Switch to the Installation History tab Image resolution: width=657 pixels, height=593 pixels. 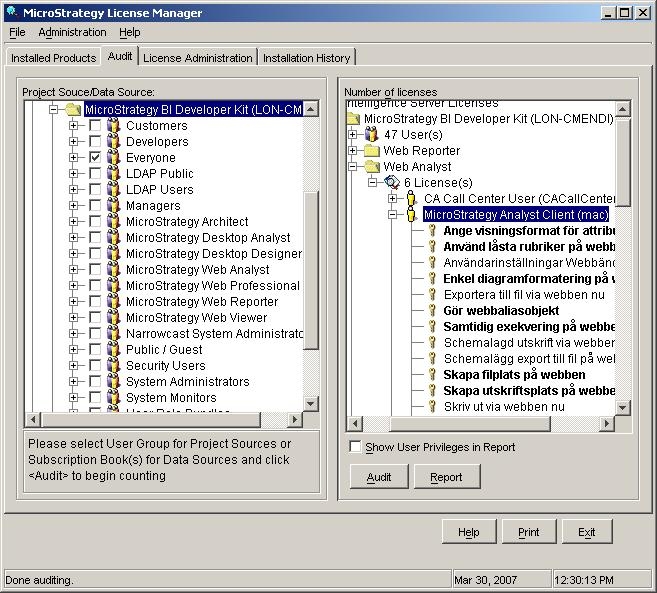point(306,58)
